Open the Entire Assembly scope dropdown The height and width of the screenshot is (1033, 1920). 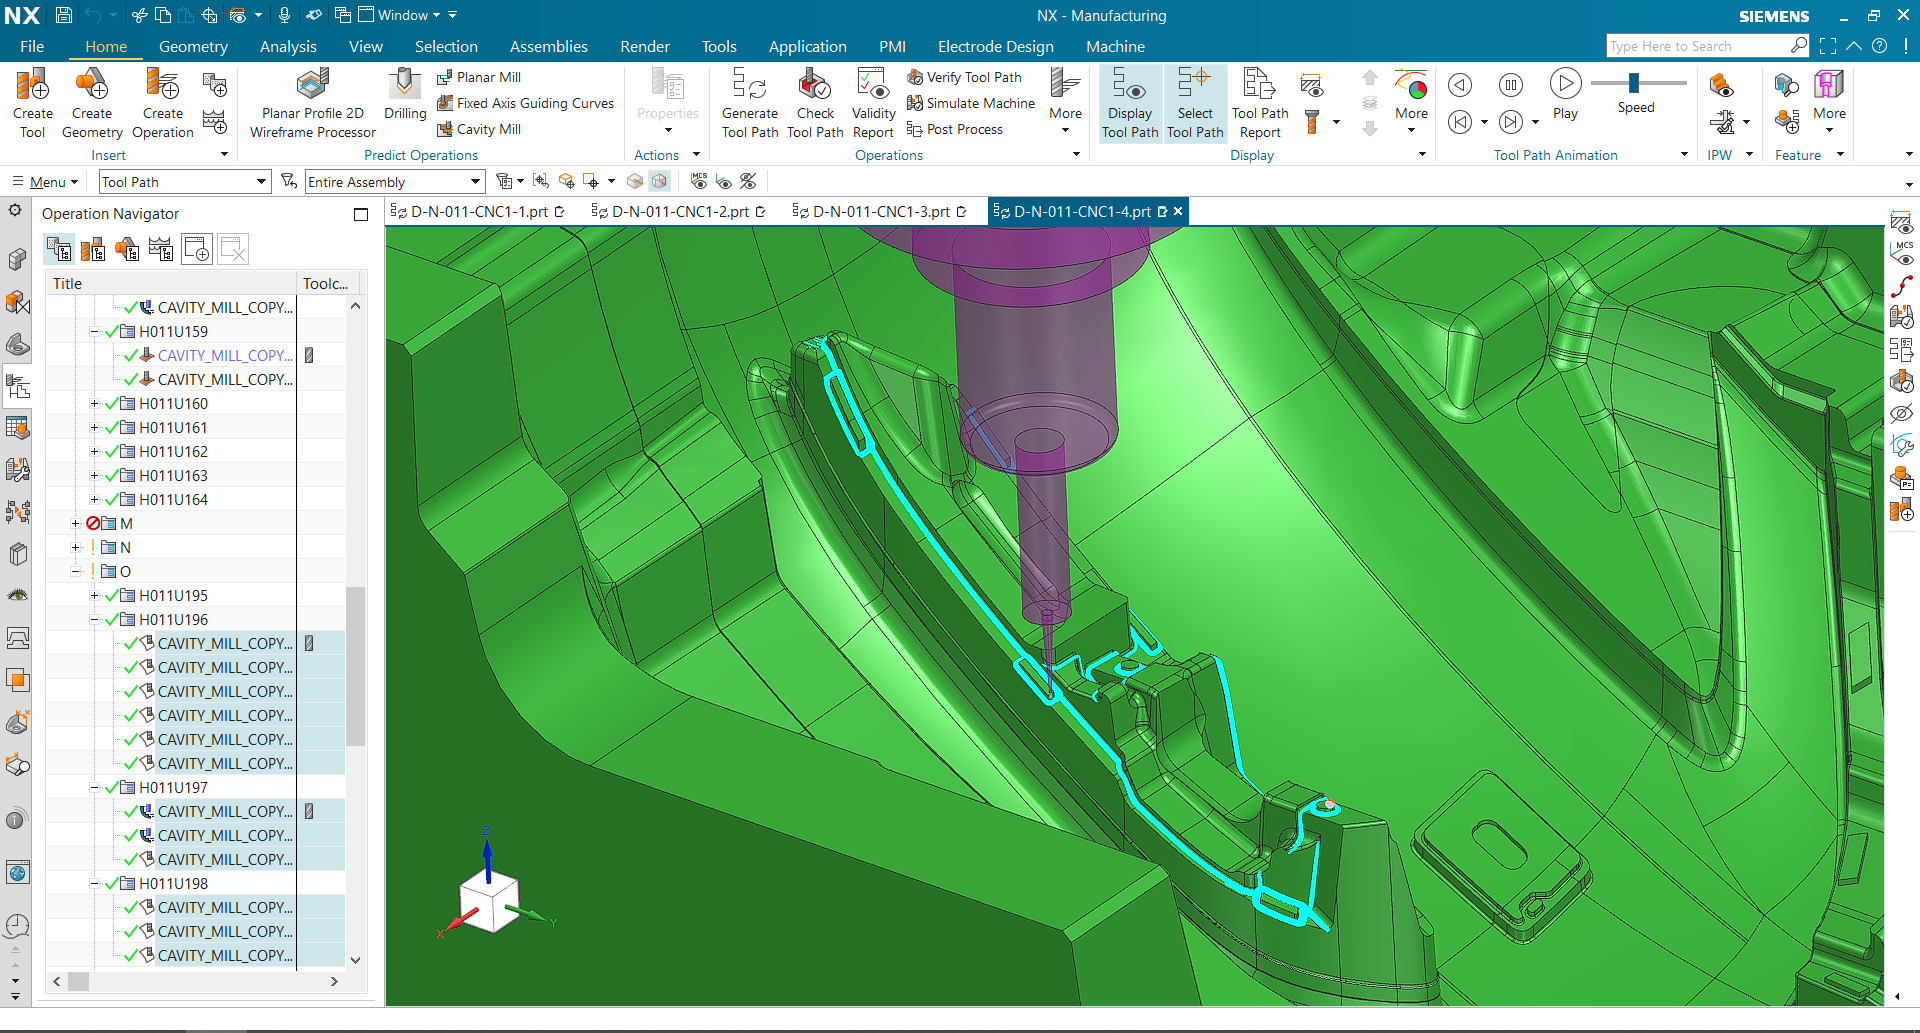395,182
